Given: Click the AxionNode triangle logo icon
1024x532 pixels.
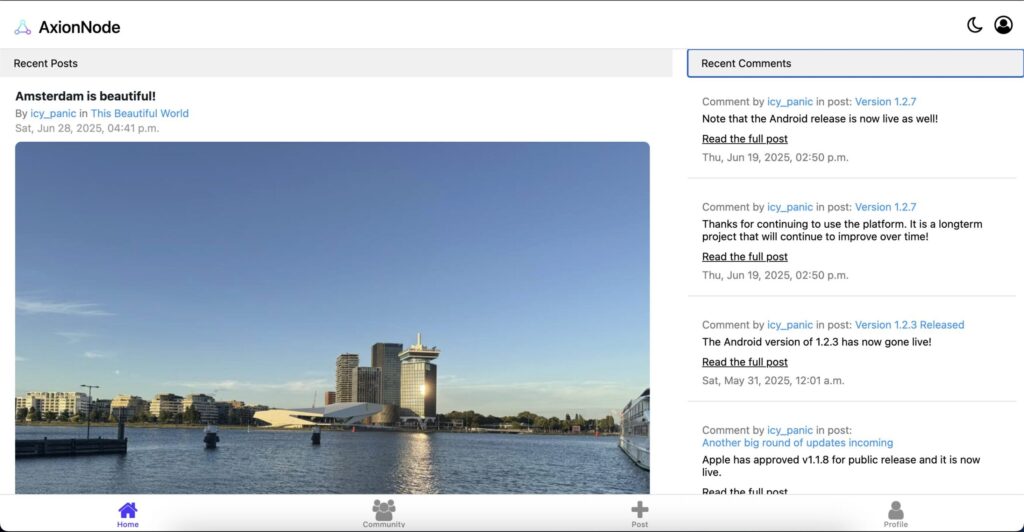Looking at the screenshot, I should pyautogui.click(x=22, y=27).
